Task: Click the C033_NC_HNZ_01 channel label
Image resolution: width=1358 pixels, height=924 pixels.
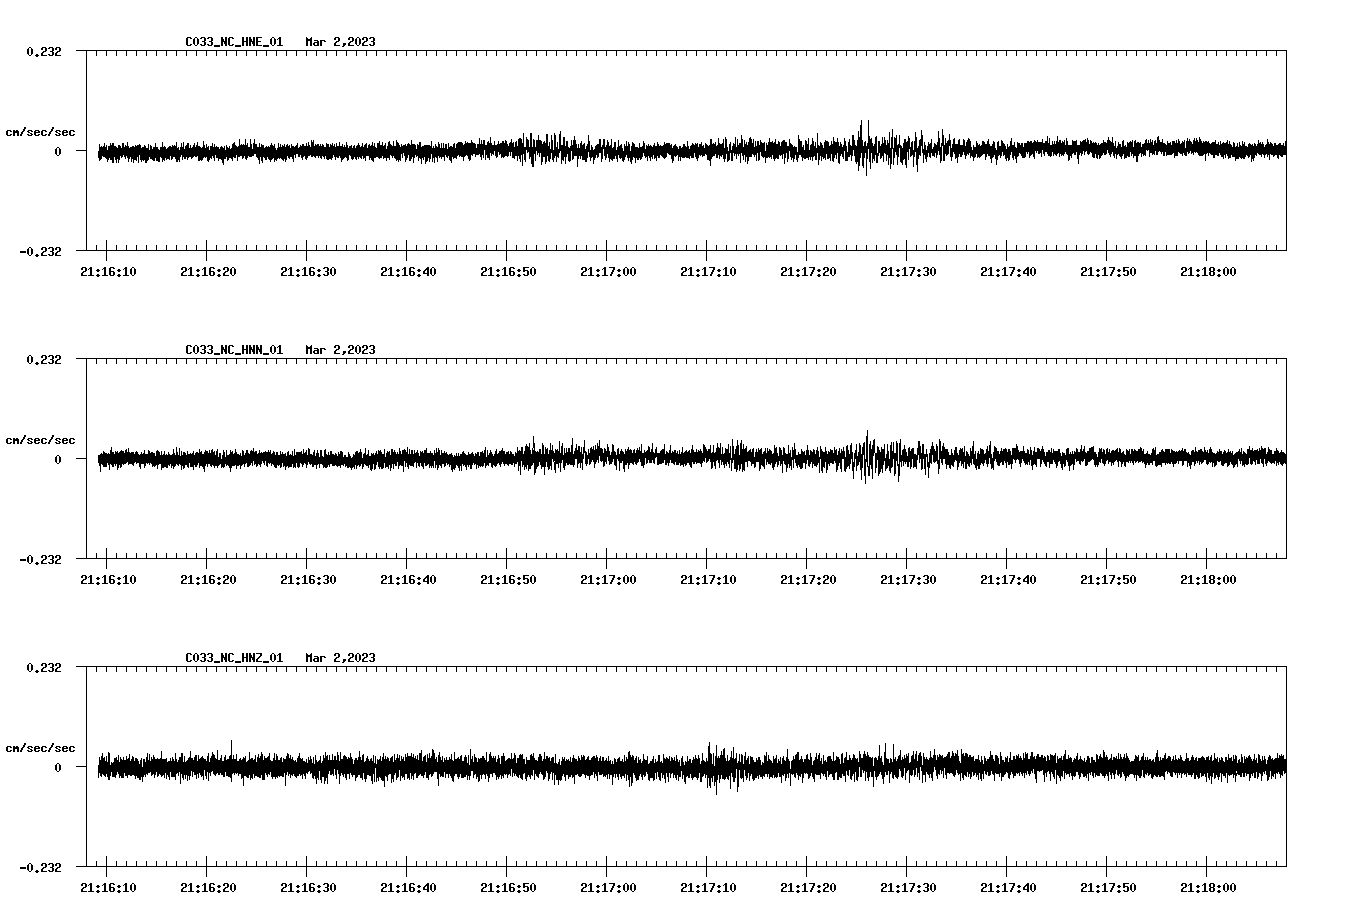Action: (232, 658)
